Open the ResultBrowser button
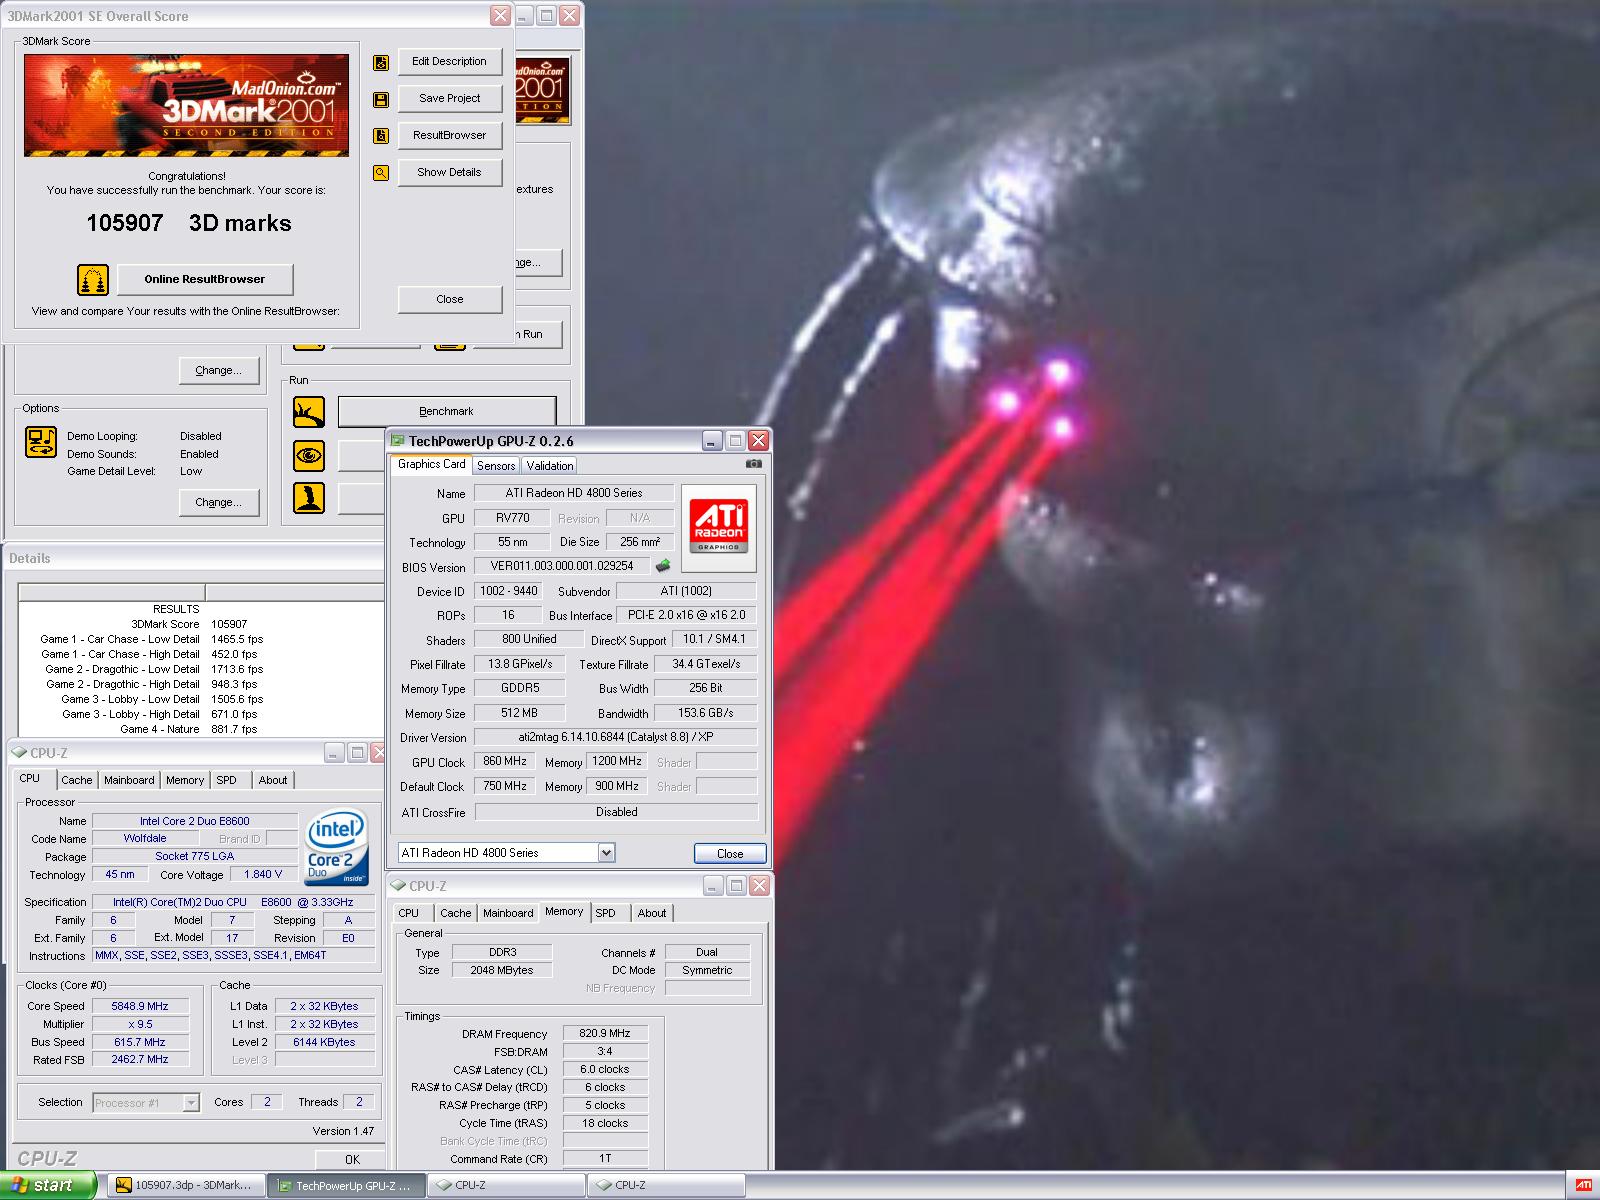The image size is (1600, 1200). pos(450,135)
